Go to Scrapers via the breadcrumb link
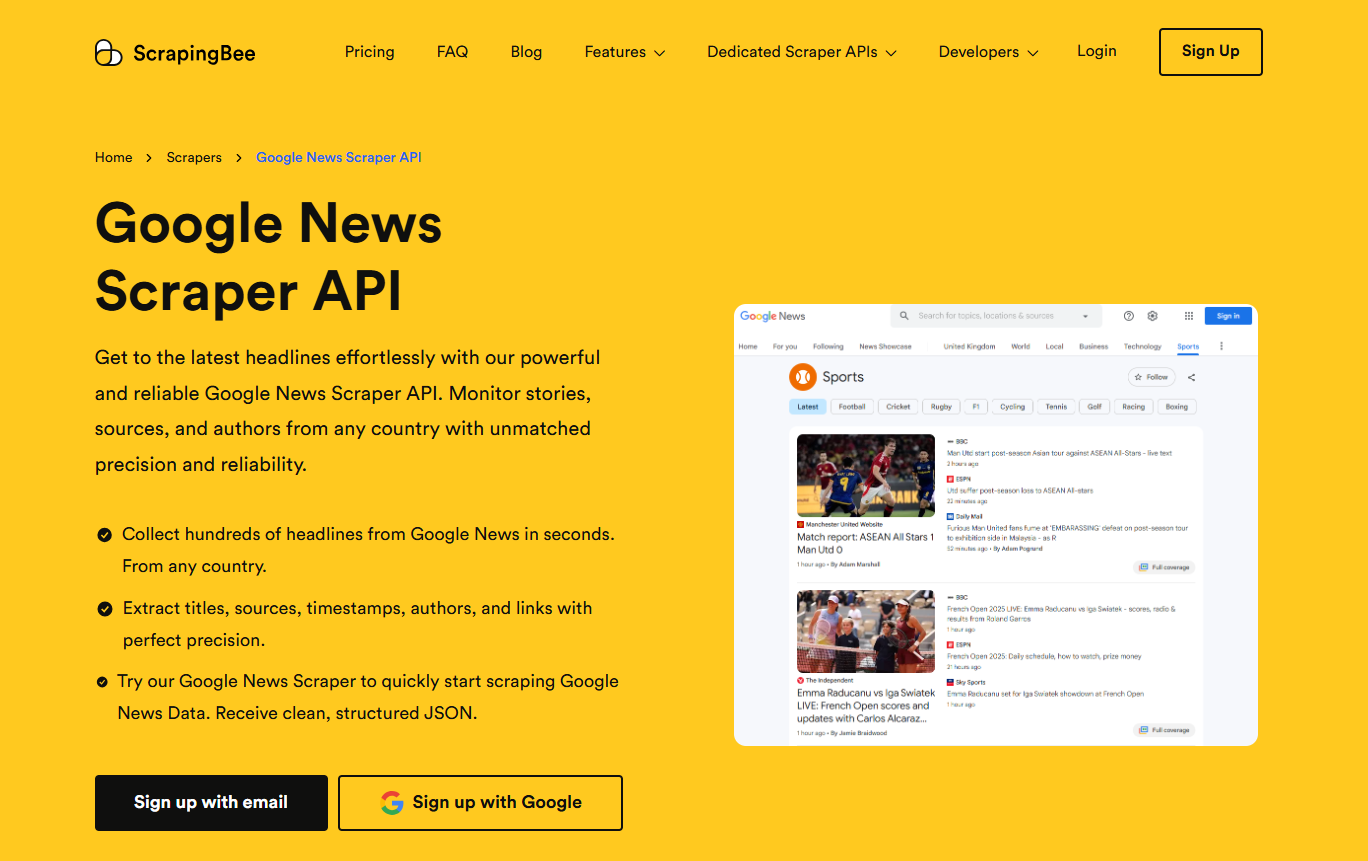 click(x=194, y=157)
